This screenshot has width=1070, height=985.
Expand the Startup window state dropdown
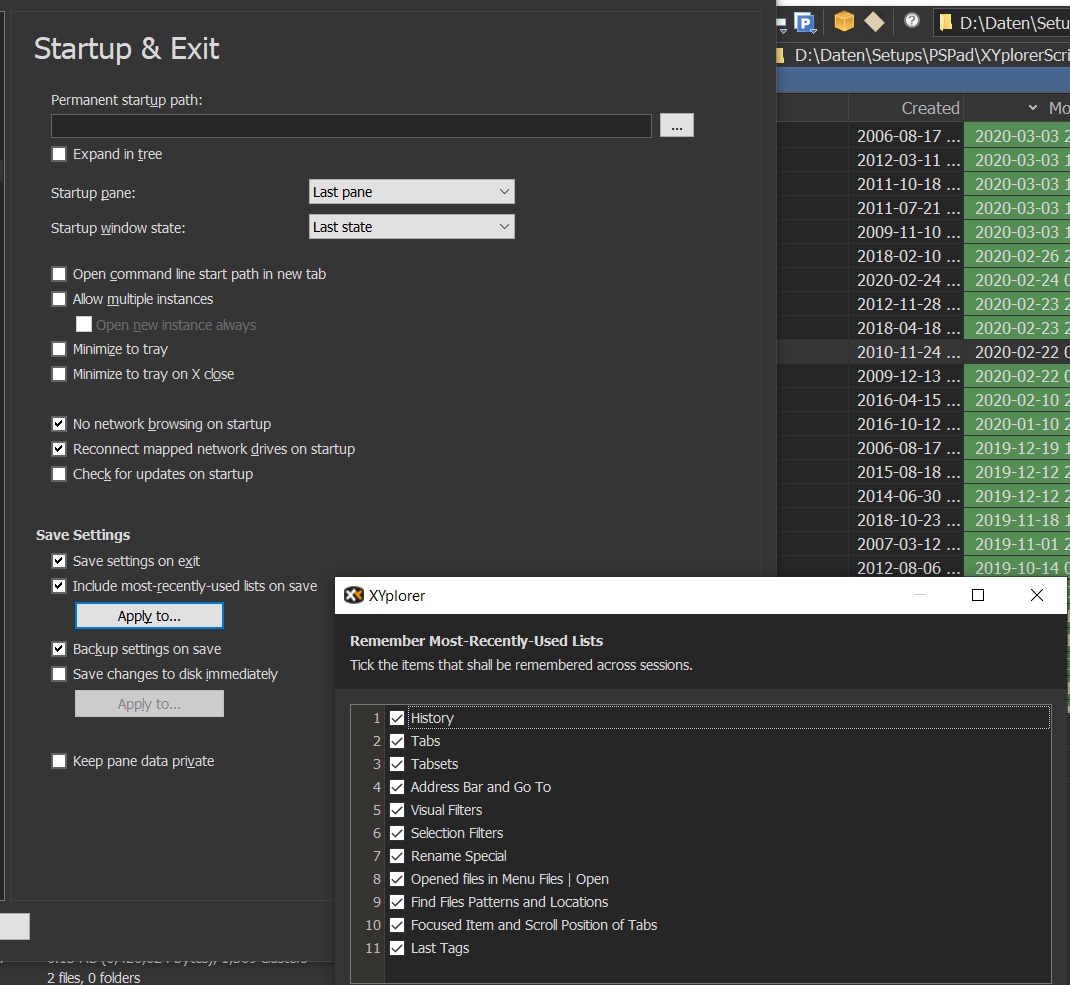click(x=412, y=227)
